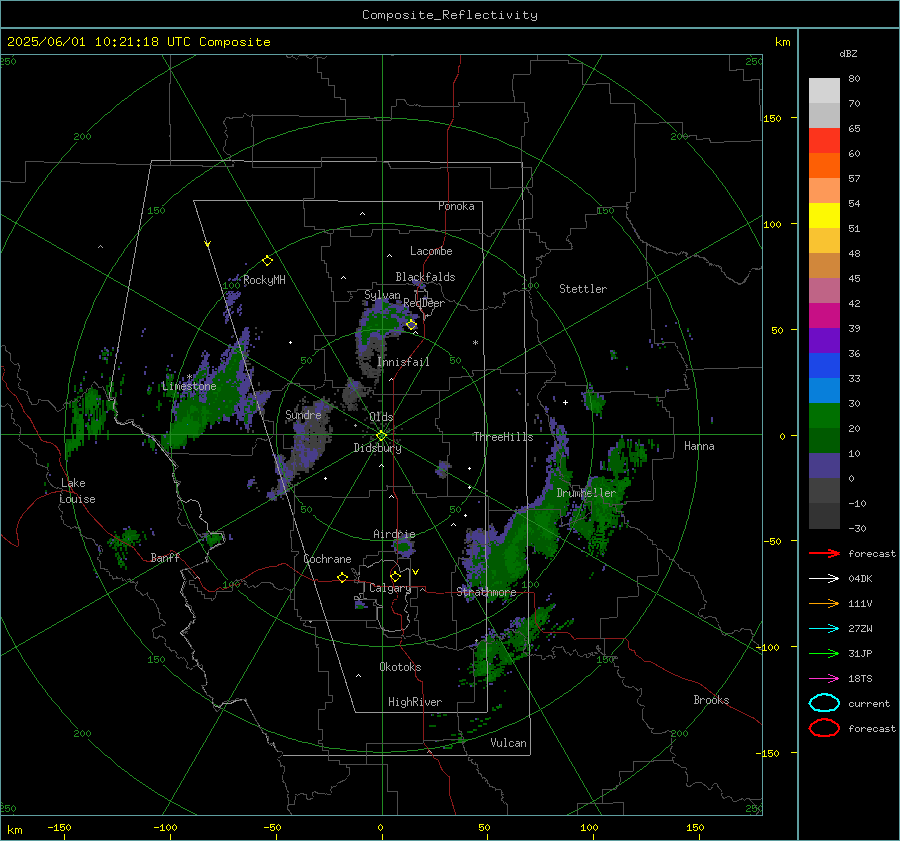Select the yellow 54 dBZ swatch
900x841 pixels.
(x=824, y=215)
